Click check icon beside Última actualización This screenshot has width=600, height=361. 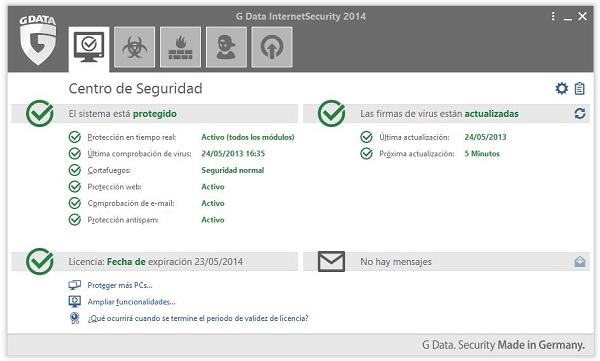[x=367, y=137]
